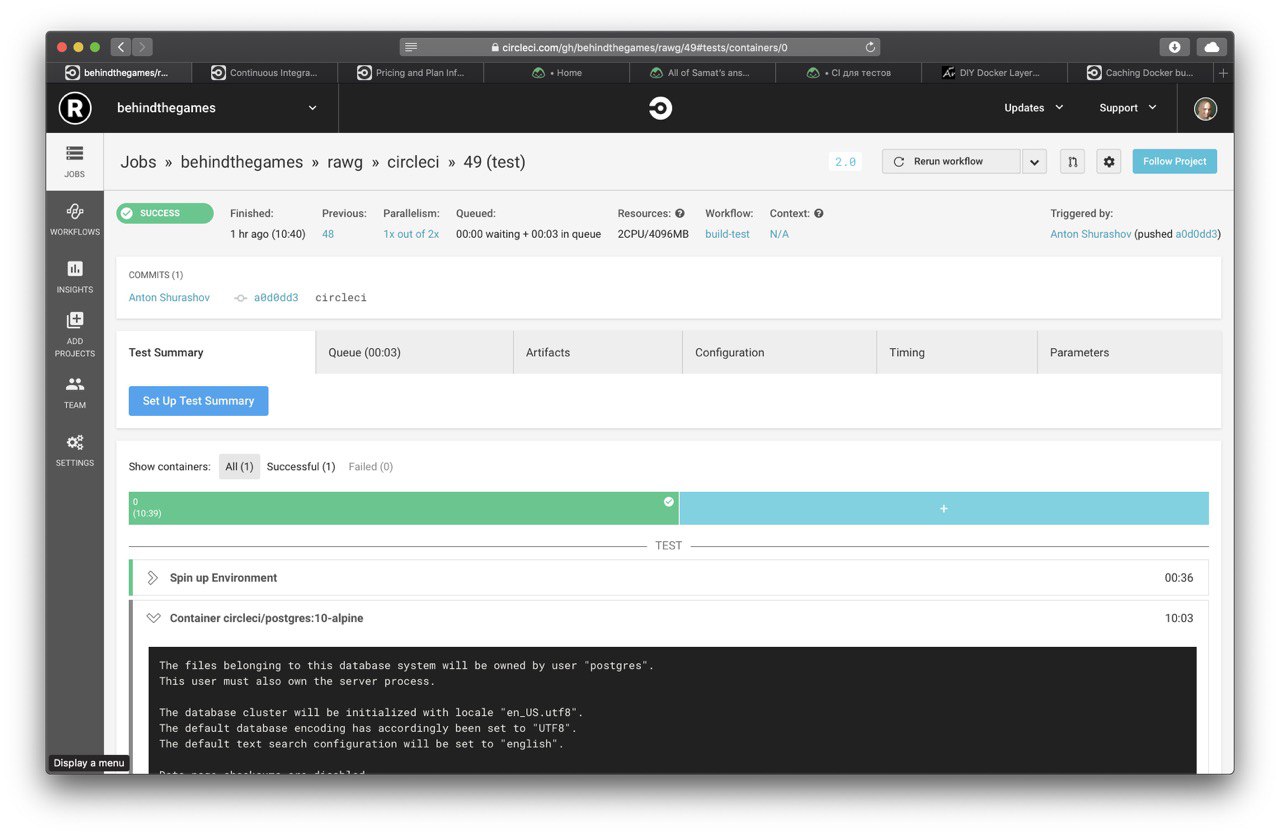Open the build-test workflow link
Viewport: 1280px width, 835px height.
click(x=727, y=234)
